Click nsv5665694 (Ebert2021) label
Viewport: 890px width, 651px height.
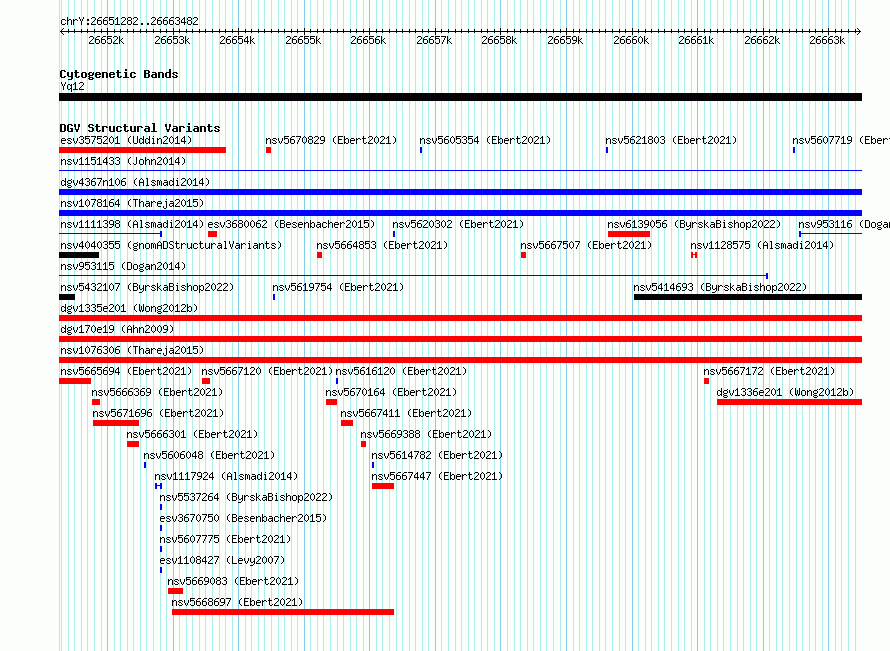coord(126,371)
